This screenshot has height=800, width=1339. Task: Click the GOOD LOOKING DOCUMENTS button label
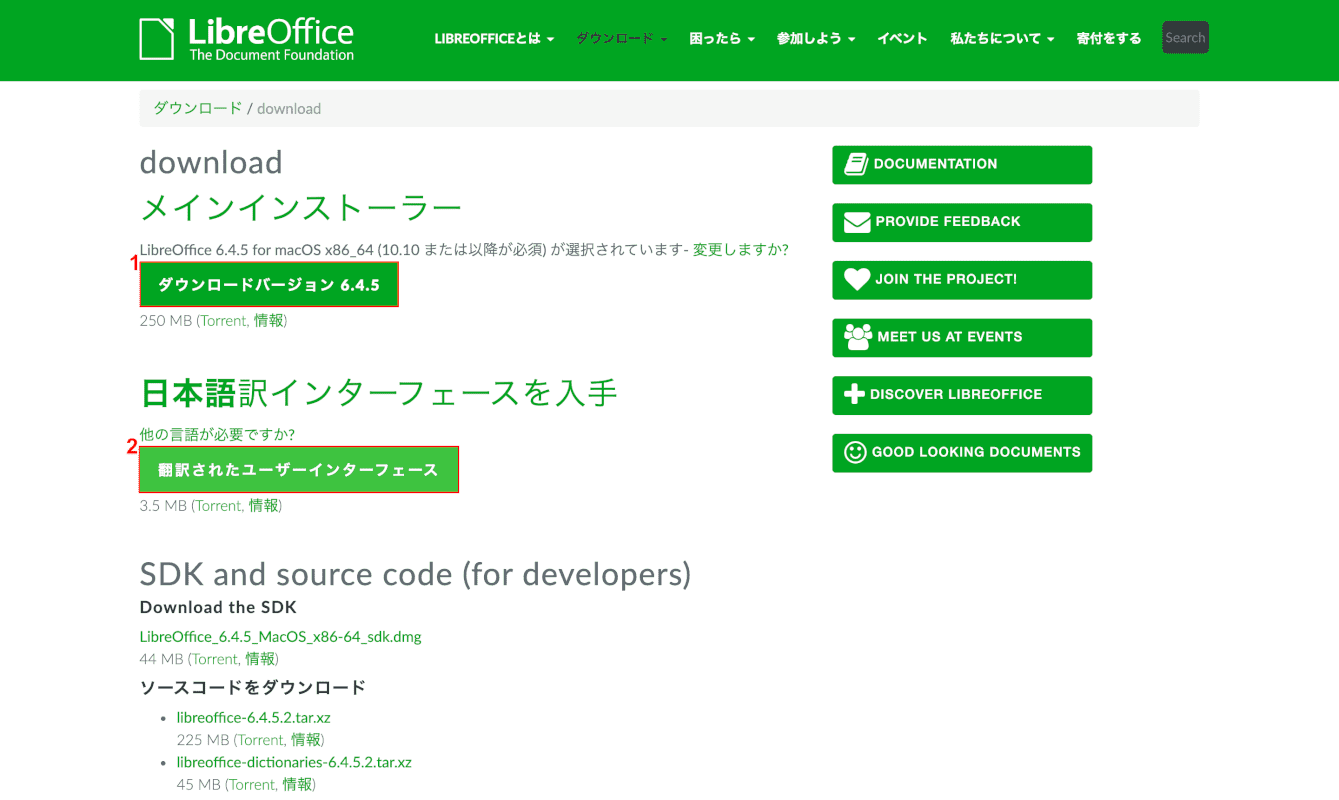(976, 452)
